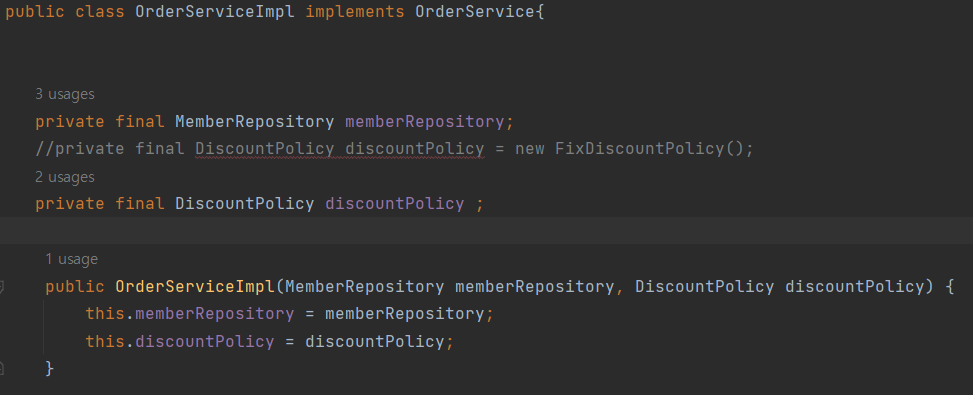Click OrderServiceImpl in the class declaration
Image resolution: width=973 pixels, height=395 pixels.
[215, 12]
